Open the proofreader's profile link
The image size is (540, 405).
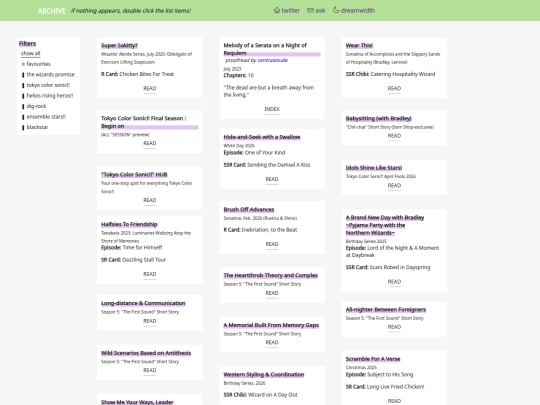point(272,60)
